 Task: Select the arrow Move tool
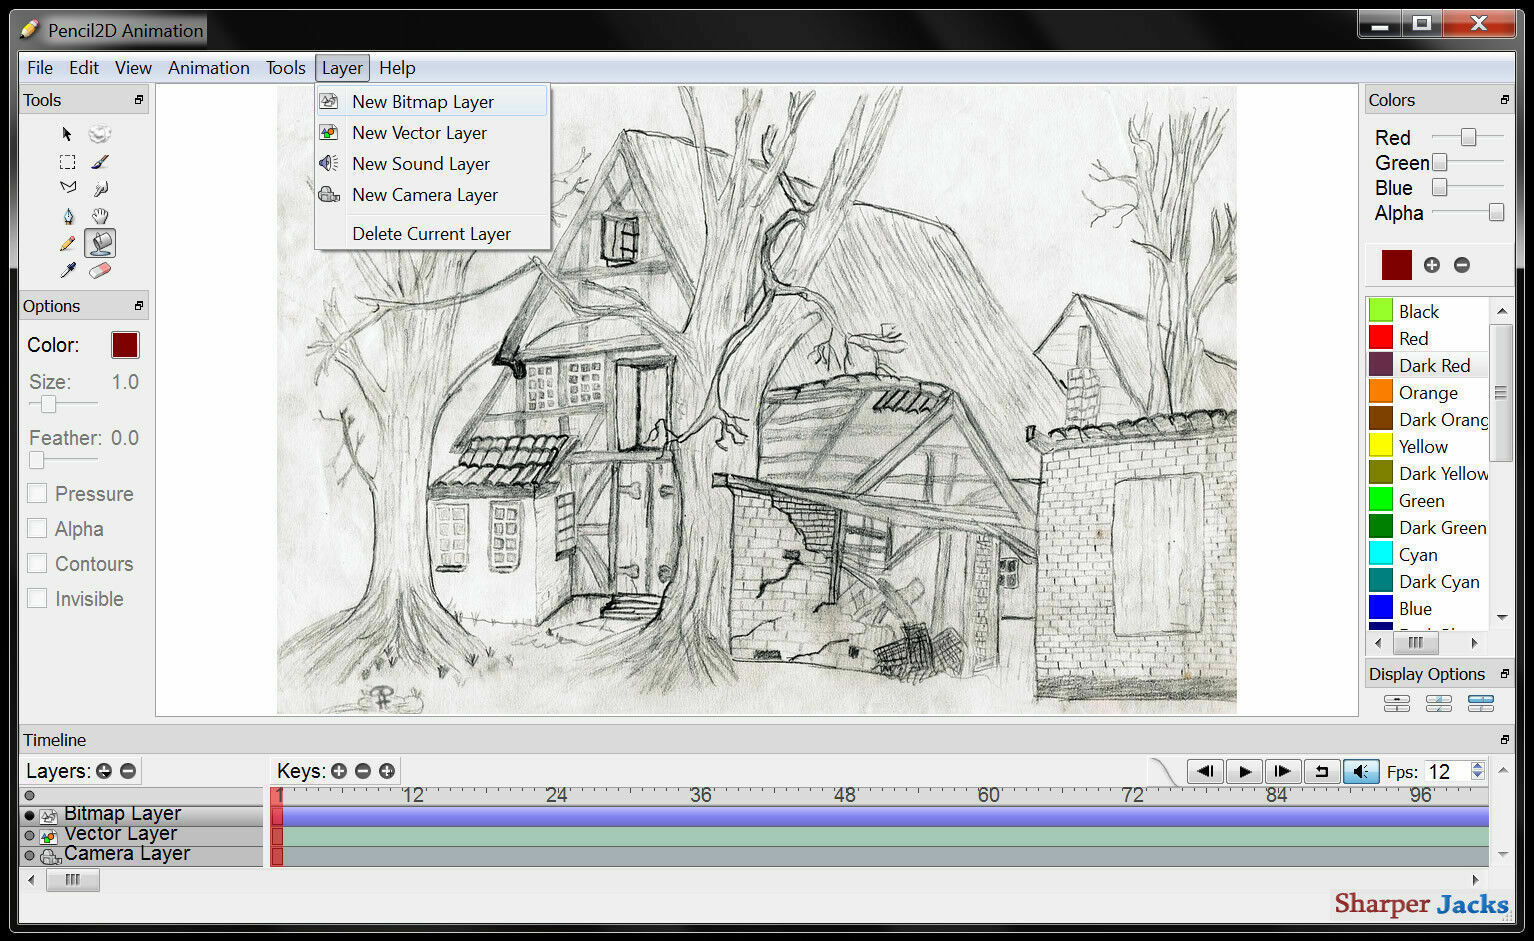coord(67,134)
